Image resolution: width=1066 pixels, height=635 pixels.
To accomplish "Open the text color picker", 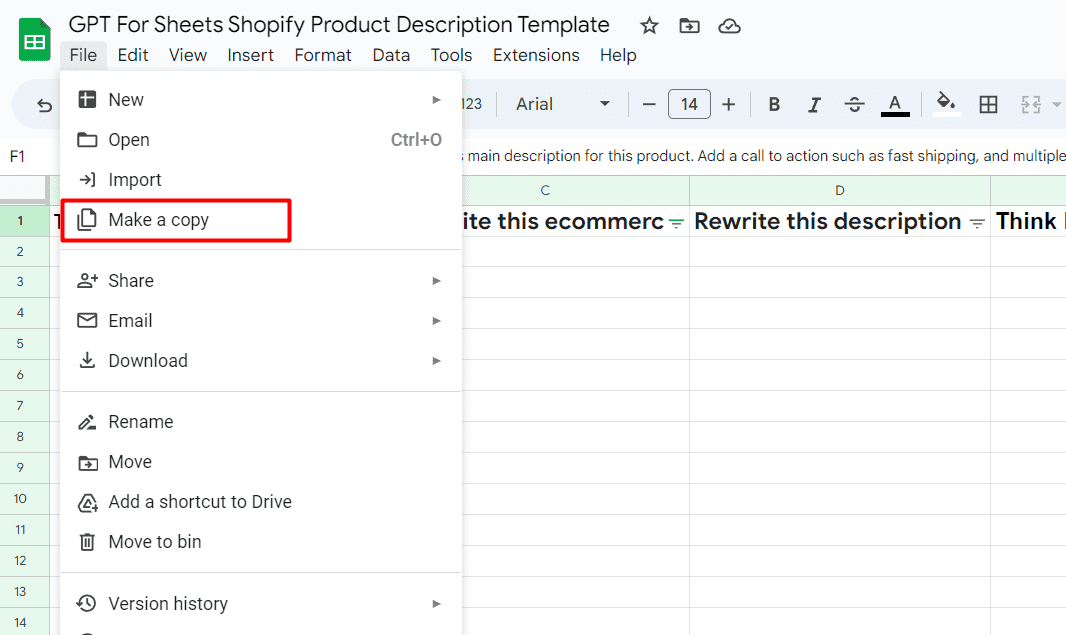I will click(x=895, y=105).
